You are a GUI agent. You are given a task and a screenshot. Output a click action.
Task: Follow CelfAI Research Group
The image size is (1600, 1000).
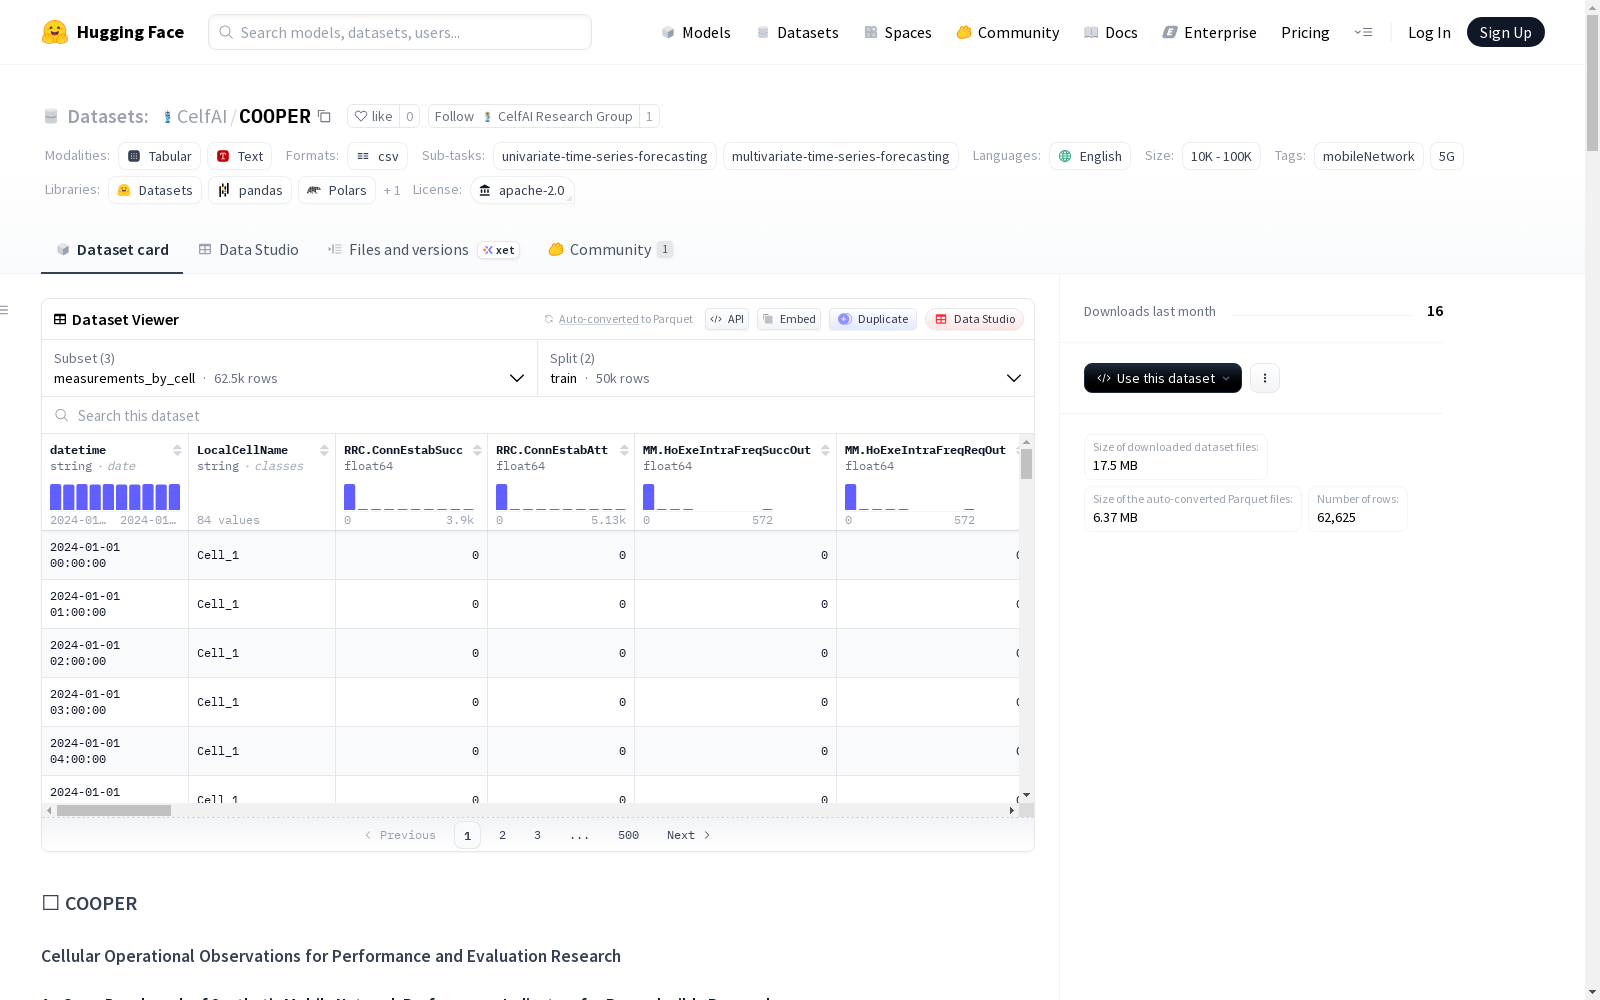[533, 116]
